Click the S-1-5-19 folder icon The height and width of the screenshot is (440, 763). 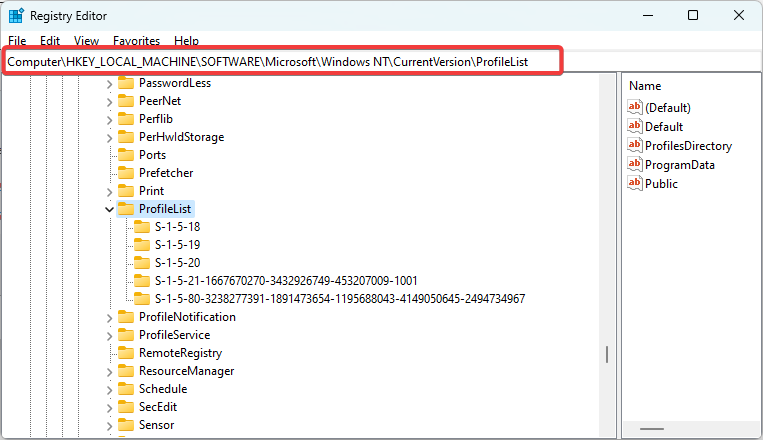pos(142,245)
